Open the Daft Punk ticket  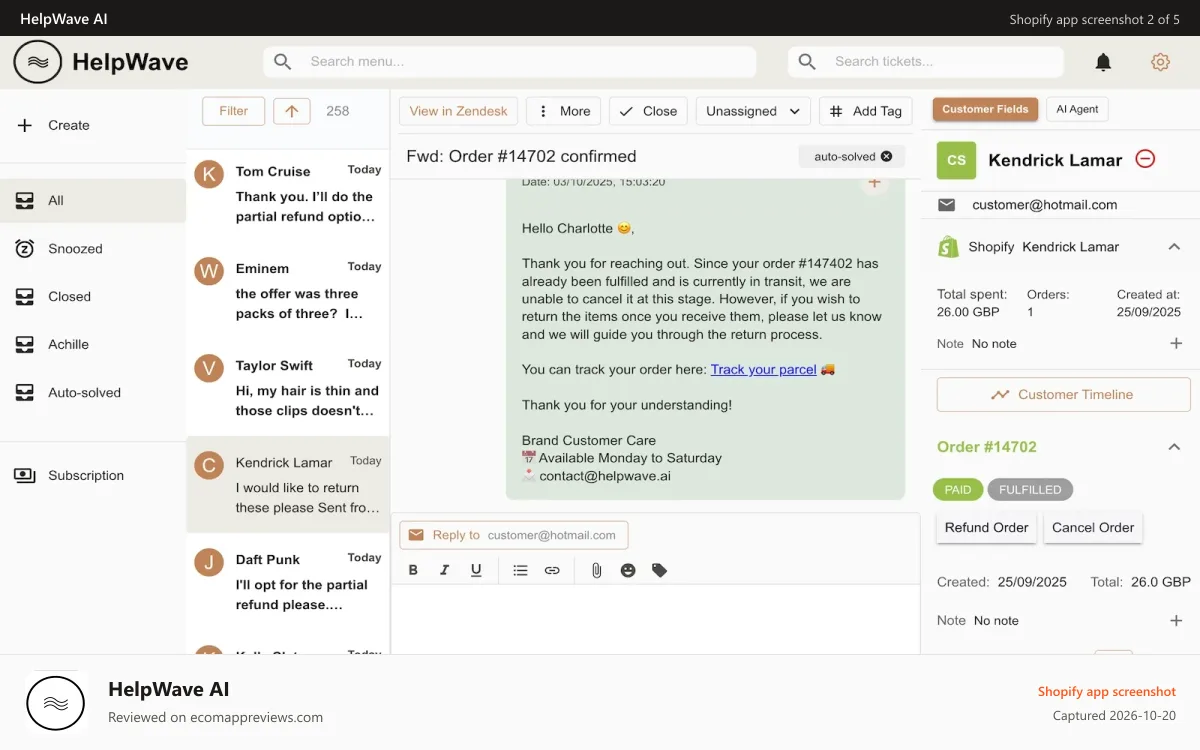(288, 582)
